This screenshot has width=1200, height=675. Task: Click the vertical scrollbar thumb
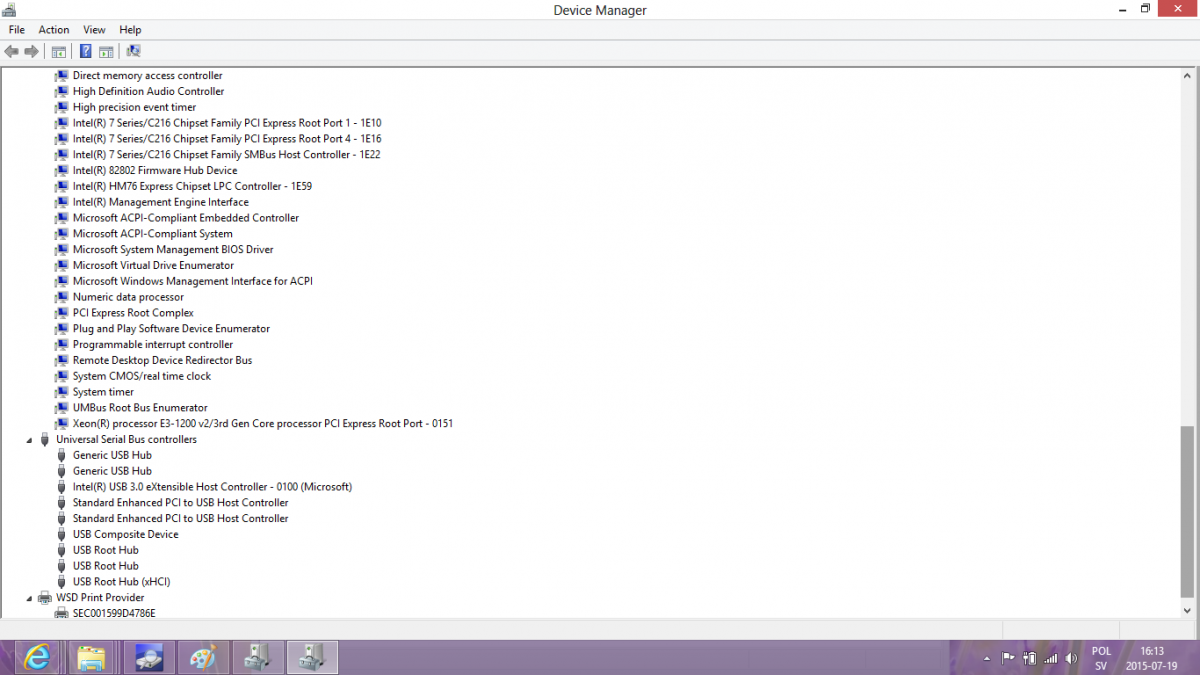pyautogui.click(x=1187, y=511)
